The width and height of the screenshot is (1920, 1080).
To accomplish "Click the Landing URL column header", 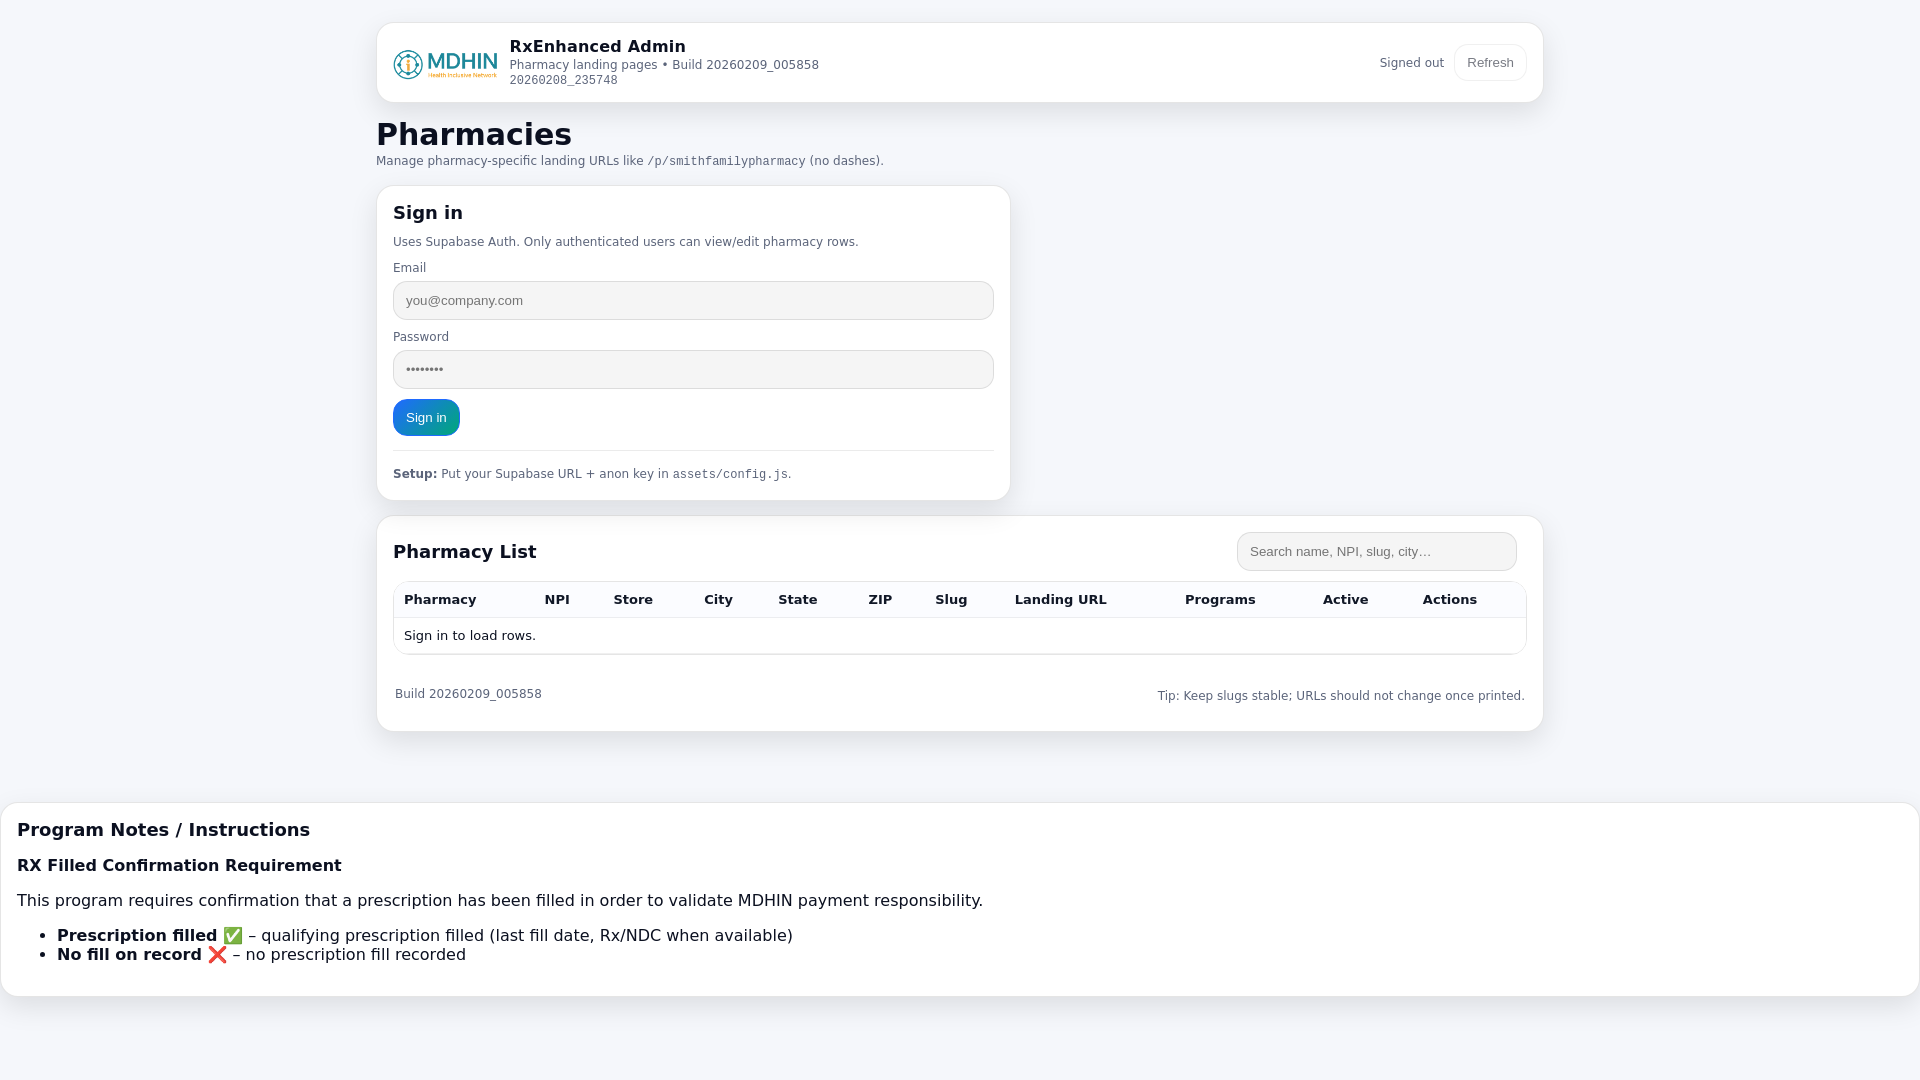I will (1061, 600).
